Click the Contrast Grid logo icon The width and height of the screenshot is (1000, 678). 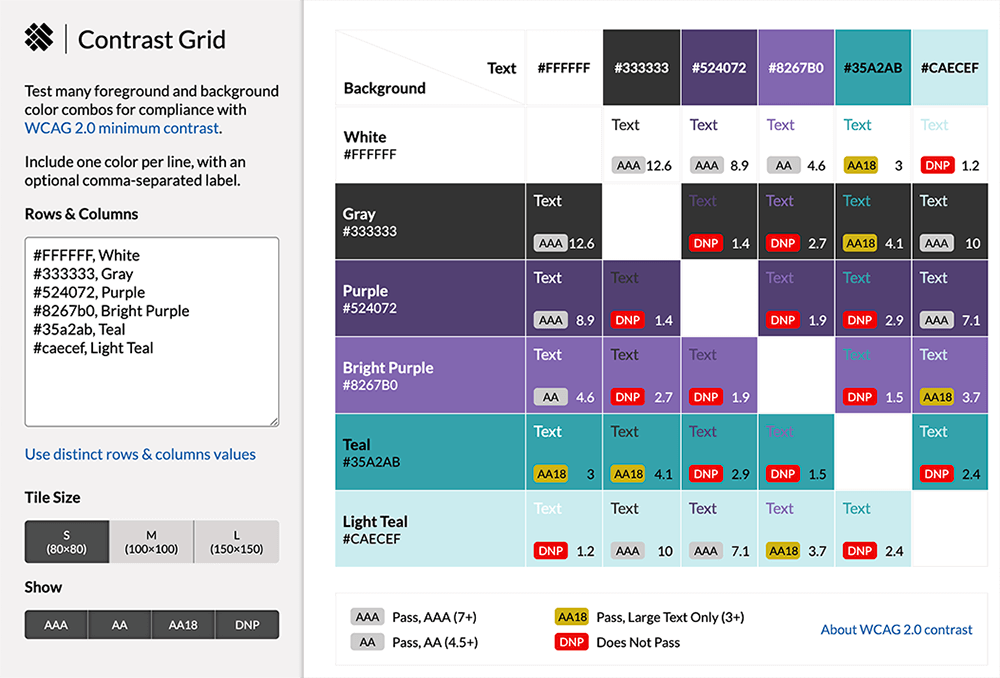tap(38, 38)
